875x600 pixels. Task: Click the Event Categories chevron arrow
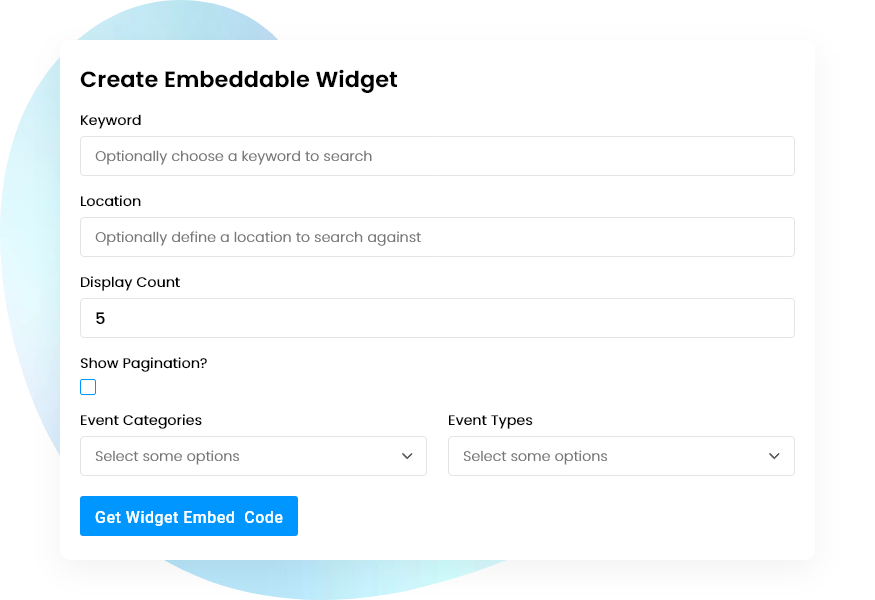407,456
